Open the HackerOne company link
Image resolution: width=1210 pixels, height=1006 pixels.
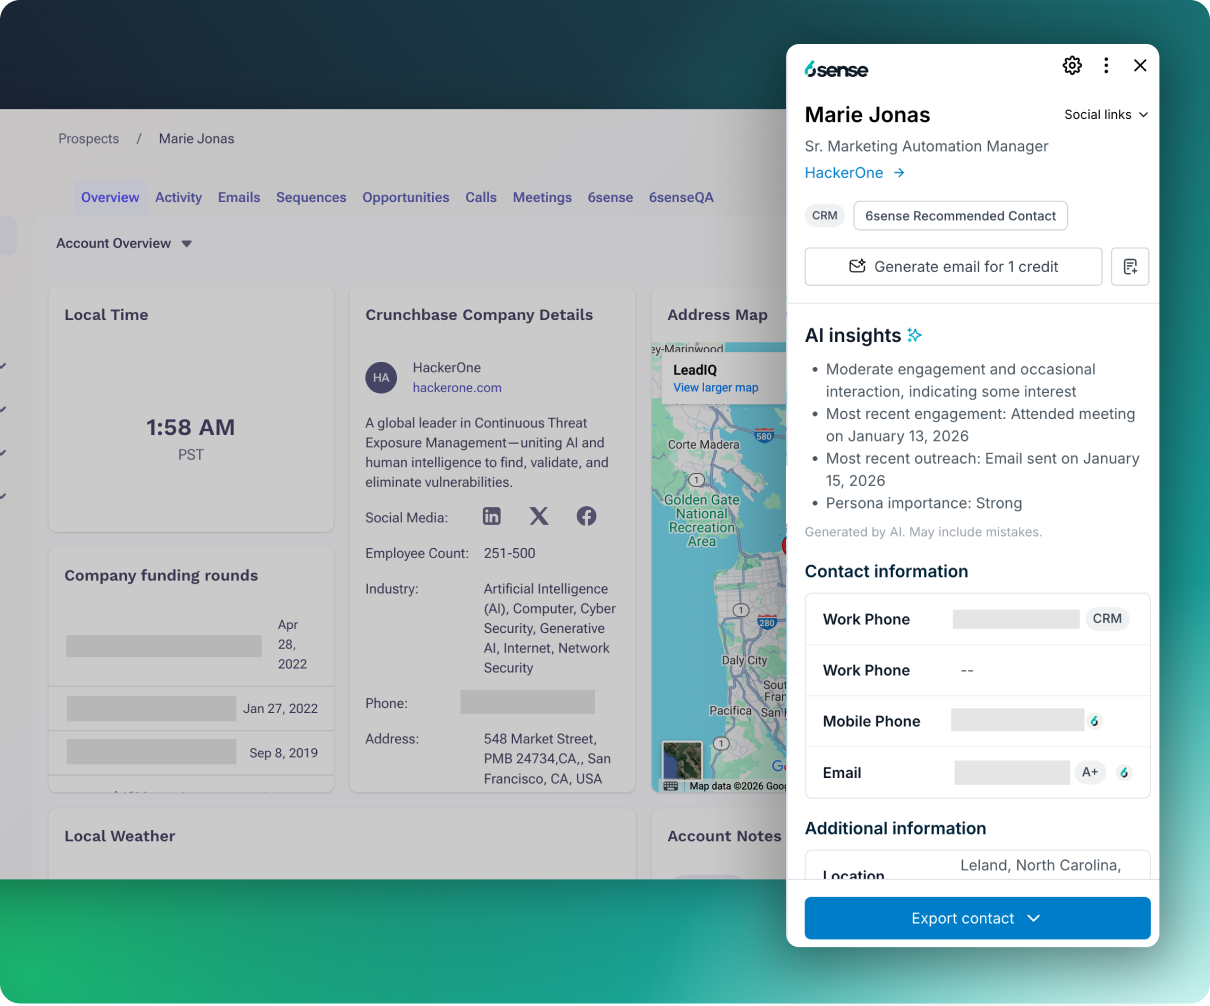point(844,172)
